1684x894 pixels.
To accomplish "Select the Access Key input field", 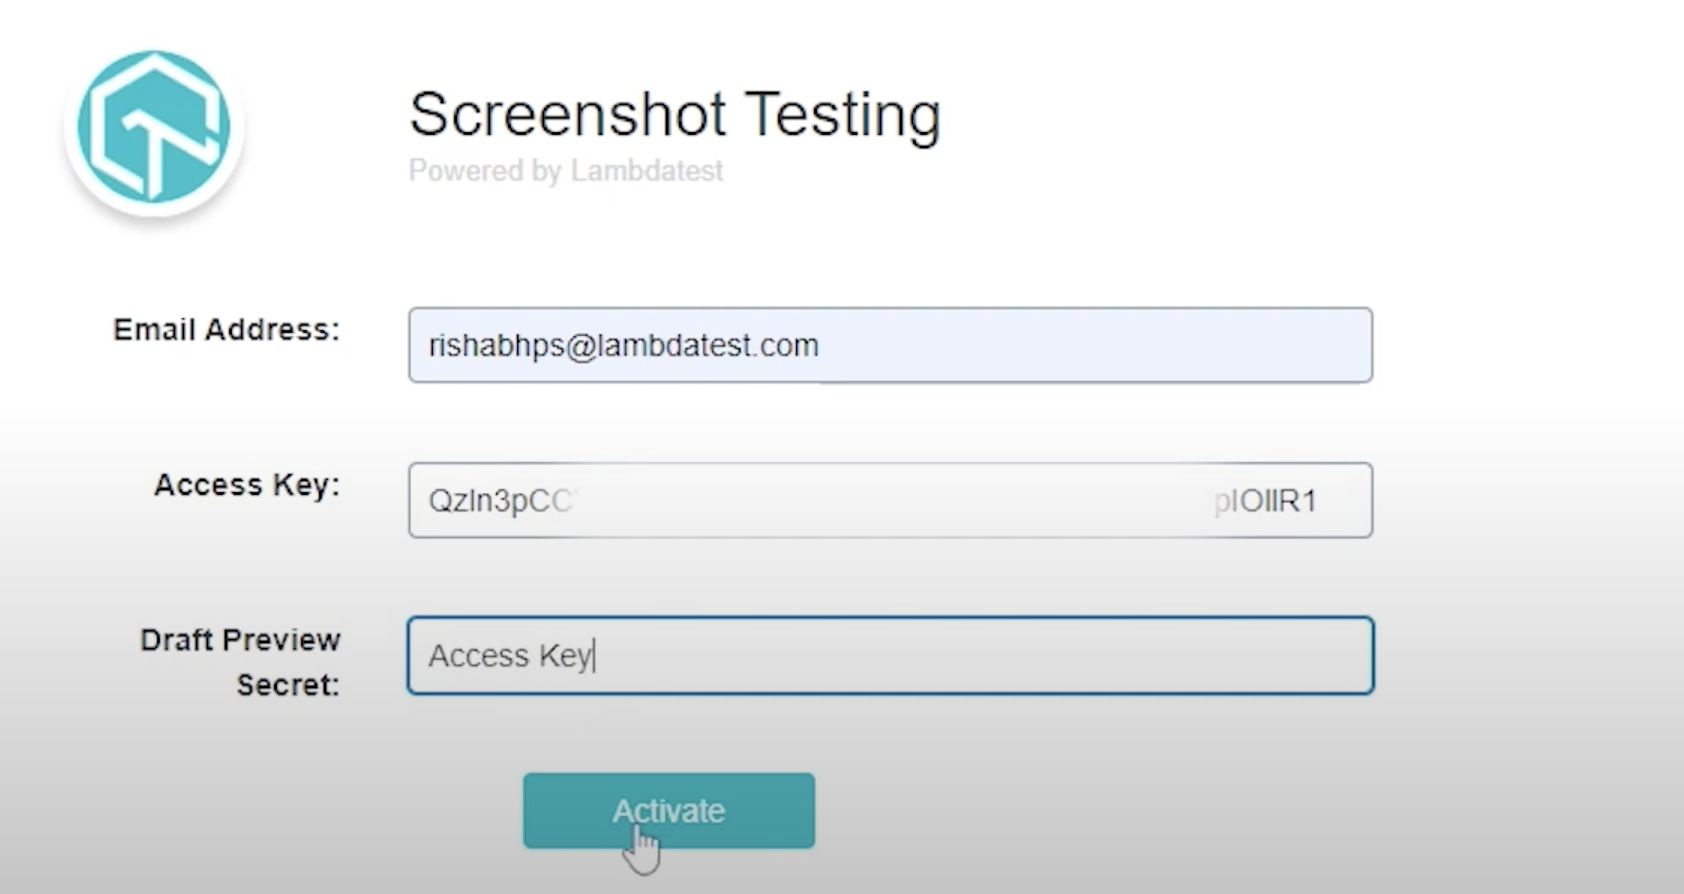I will [890, 500].
